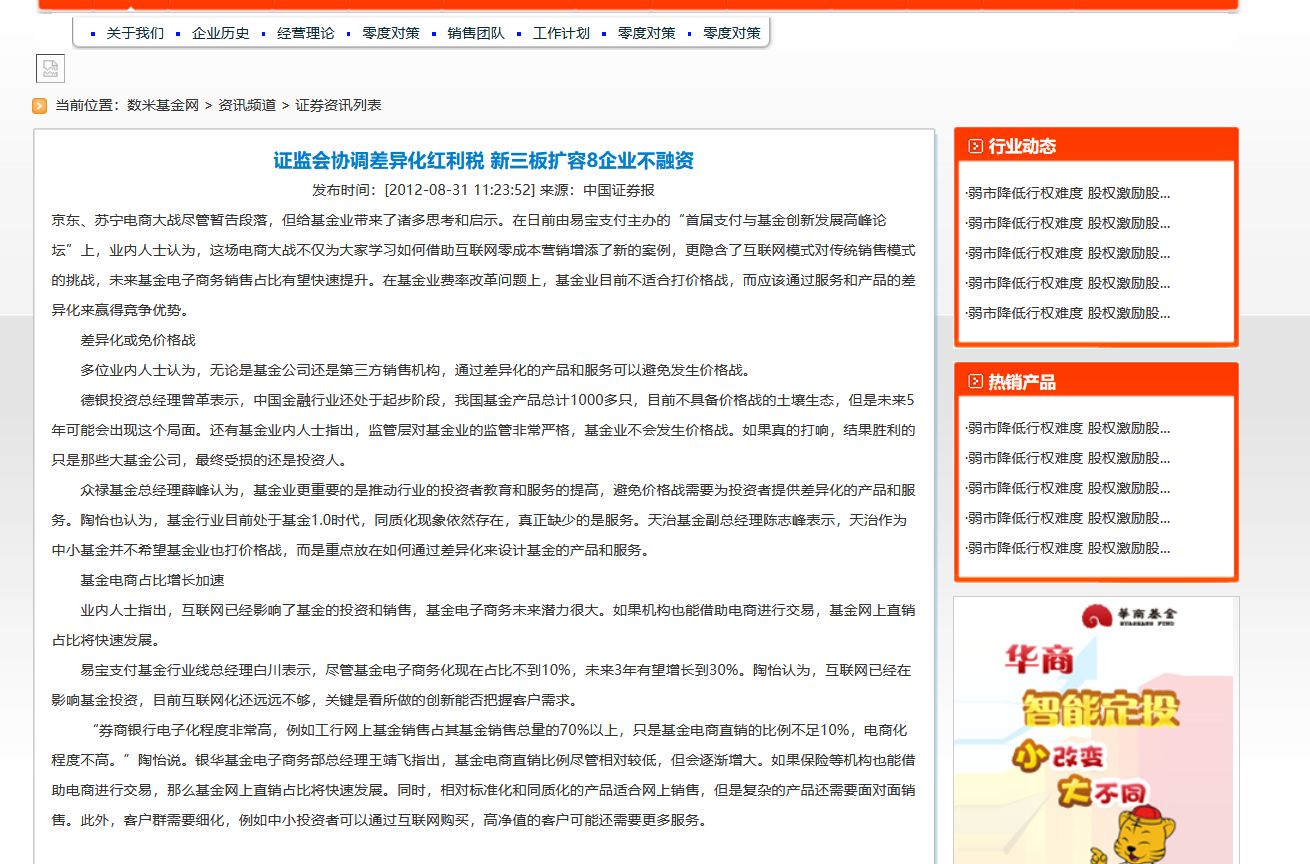Viewport: 1310px width, 864px height.
Task: Select 经营理论 in the navigation bar
Action: point(306,33)
